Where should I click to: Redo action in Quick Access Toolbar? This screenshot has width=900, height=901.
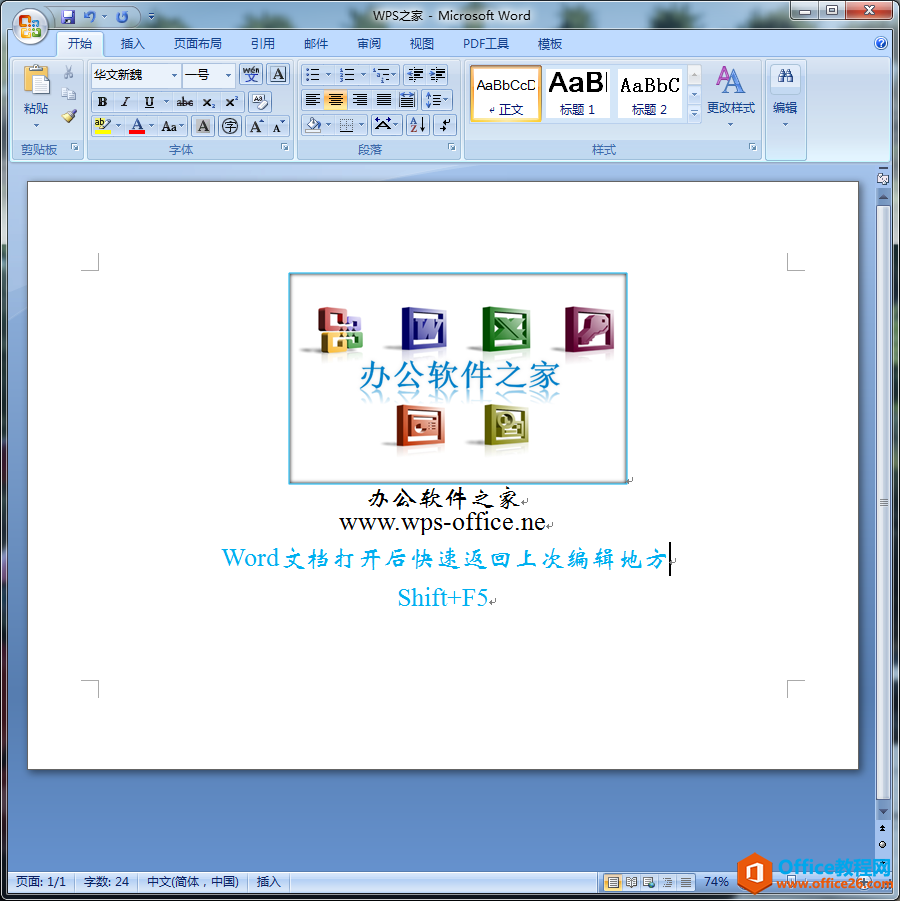point(122,17)
